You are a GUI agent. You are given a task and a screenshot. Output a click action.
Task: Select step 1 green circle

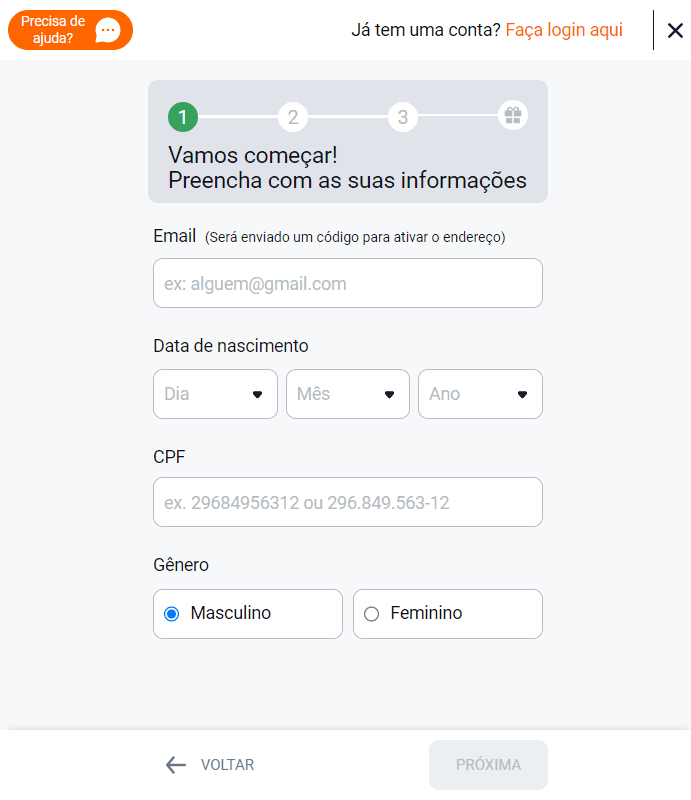tap(183, 117)
